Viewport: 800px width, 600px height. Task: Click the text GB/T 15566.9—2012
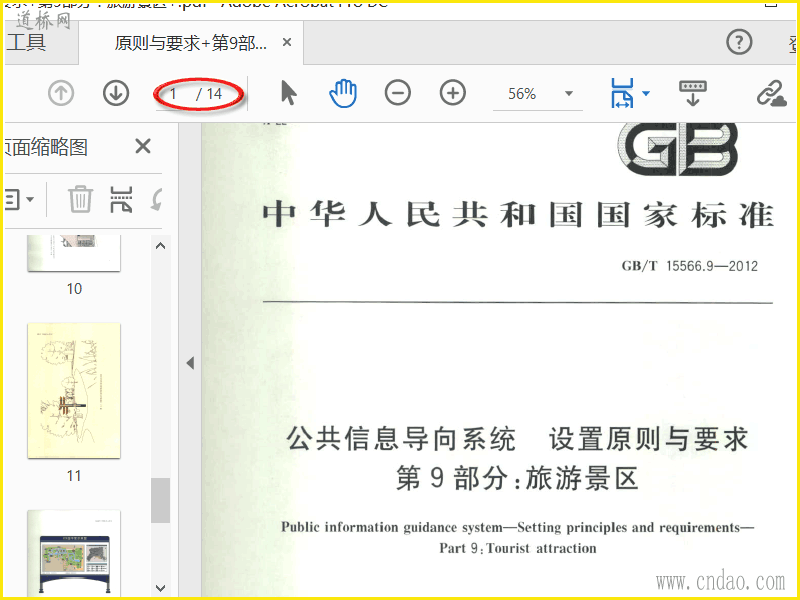pos(689,266)
